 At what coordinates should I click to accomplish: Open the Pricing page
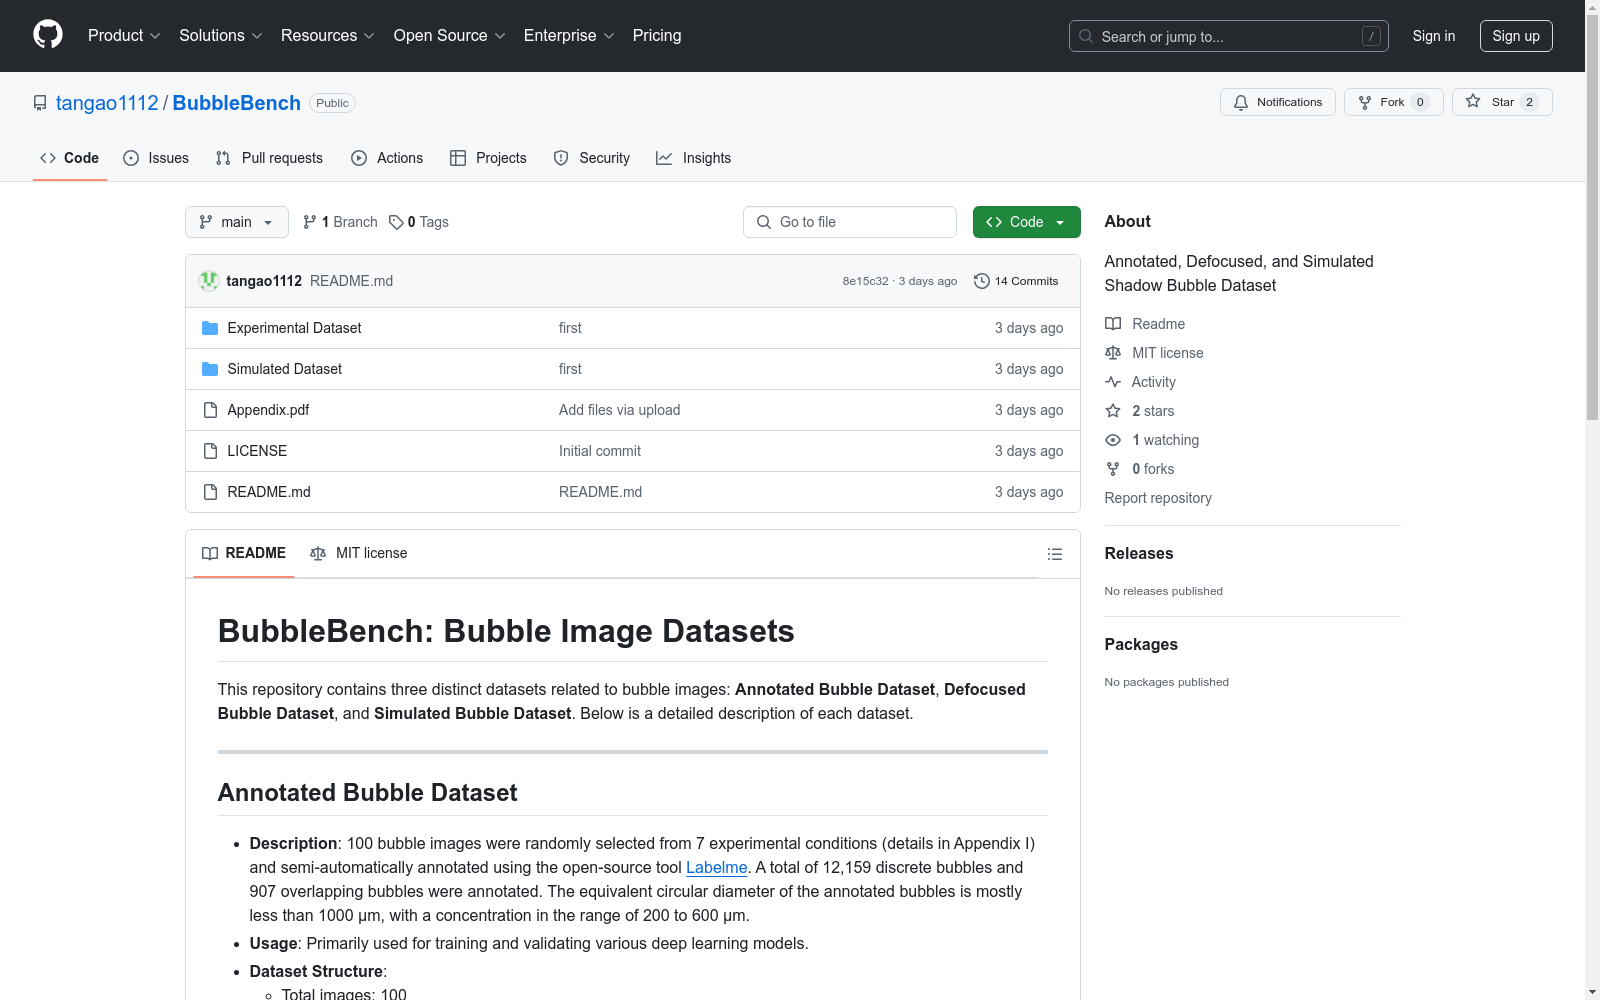(x=657, y=36)
